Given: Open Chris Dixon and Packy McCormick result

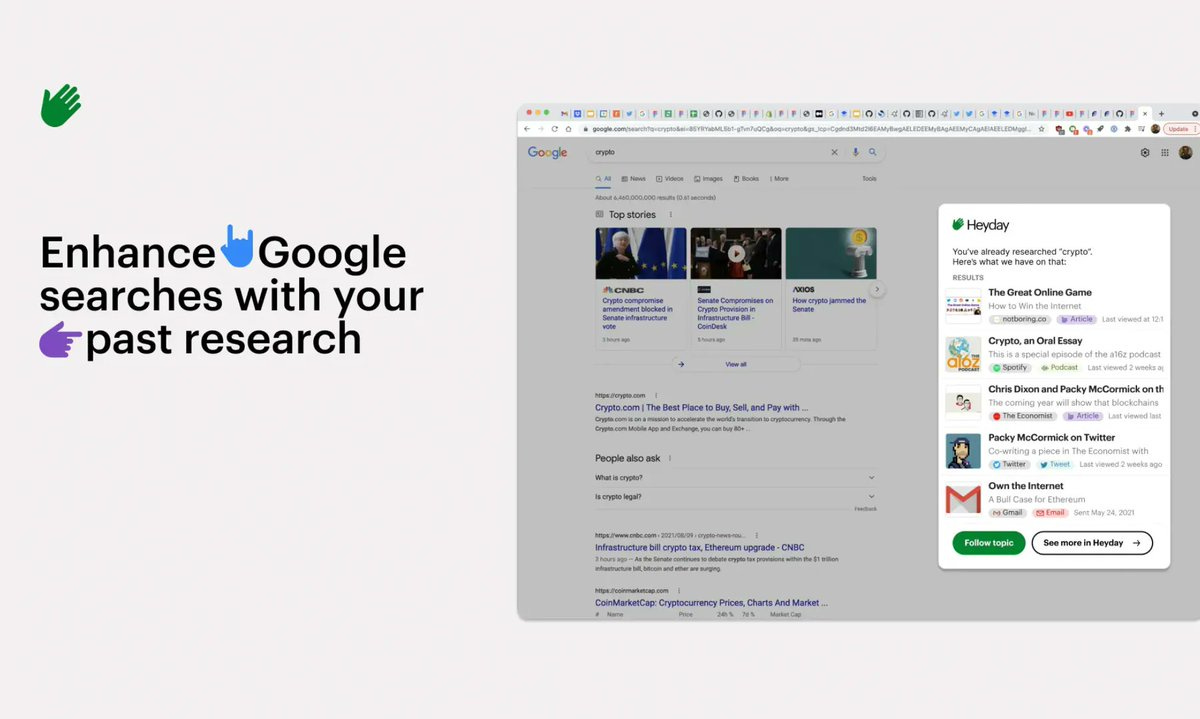Looking at the screenshot, I should coord(1076,389).
